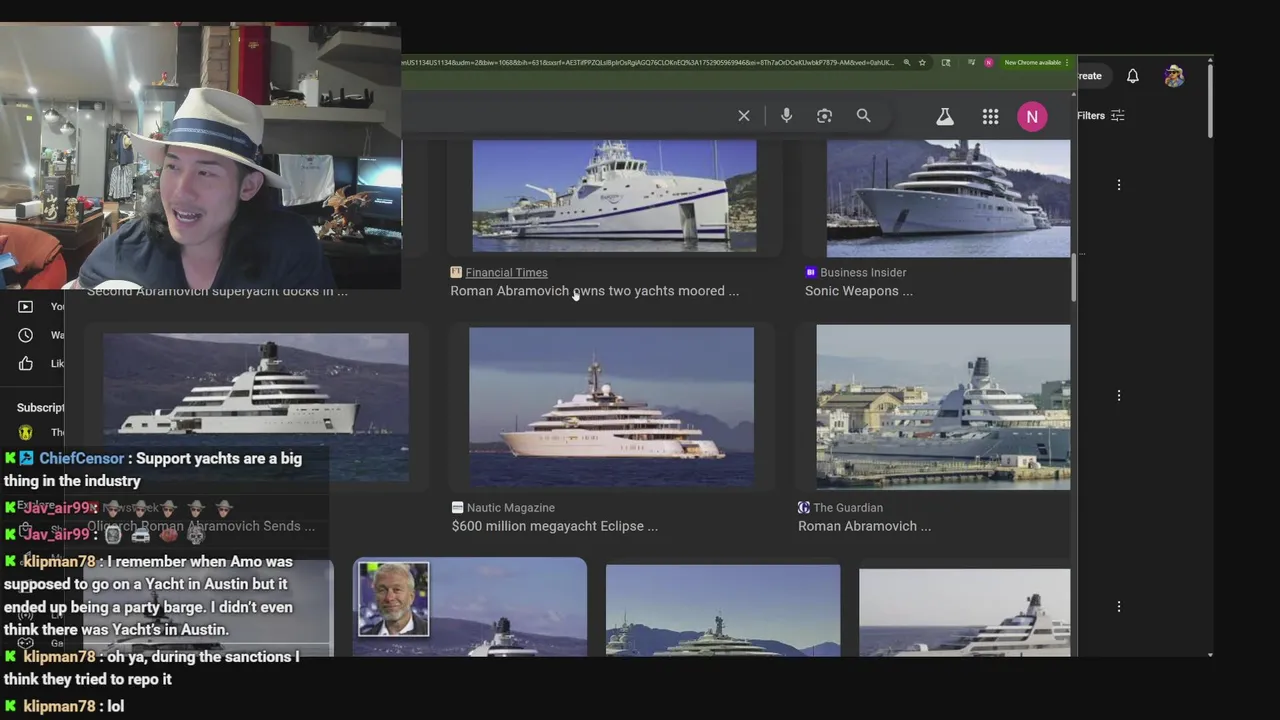
Task: Open YouTube channel avatar menu
Action: click(1174, 76)
